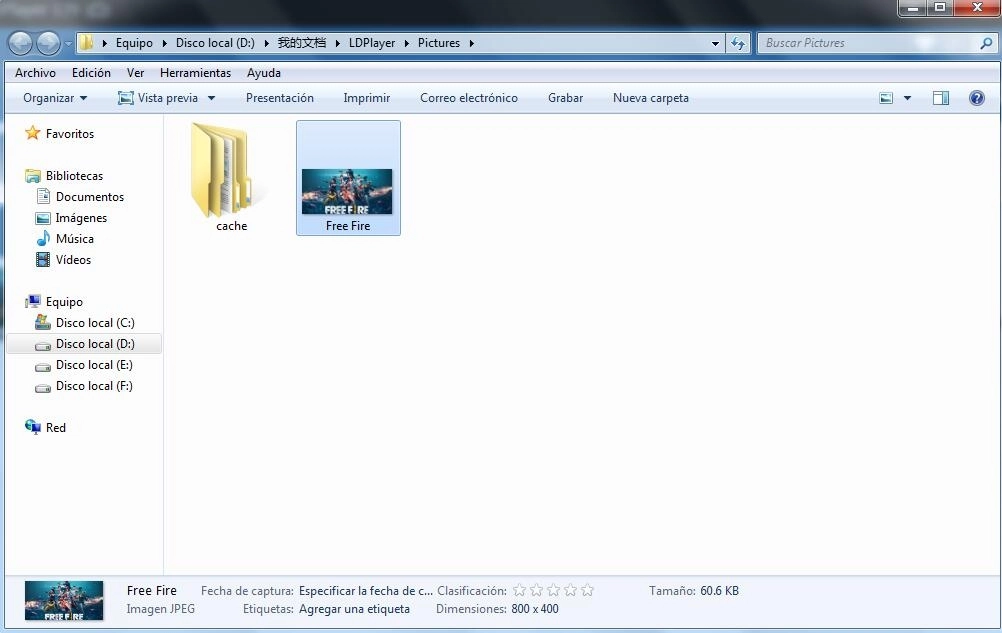Open the Edición menu
This screenshot has width=1002, height=633.
pyautogui.click(x=91, y=73)
